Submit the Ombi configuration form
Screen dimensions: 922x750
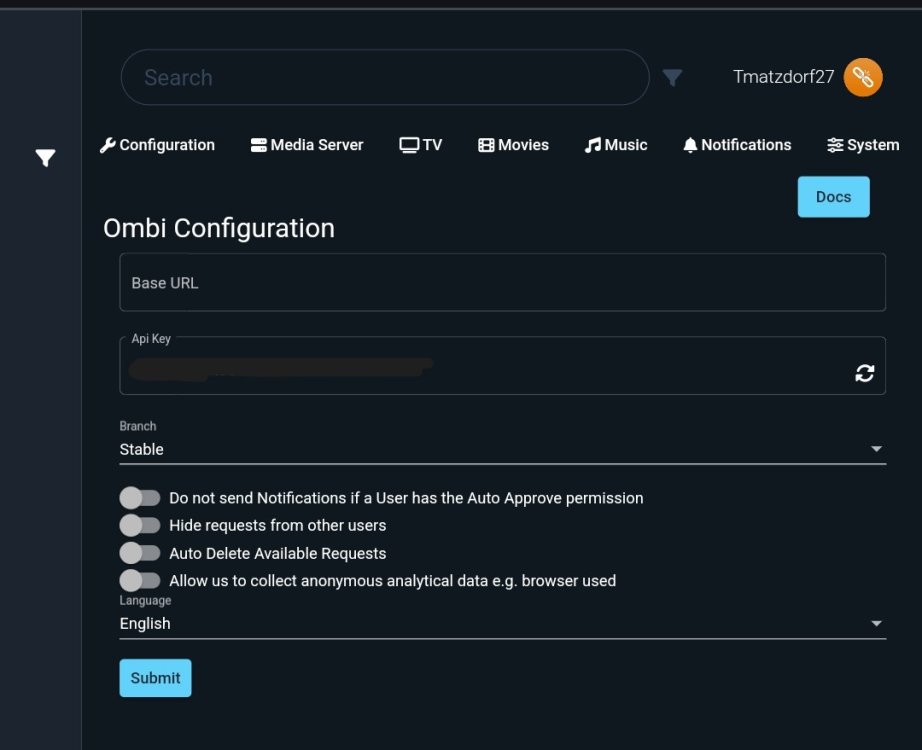(x=155, y=678)
